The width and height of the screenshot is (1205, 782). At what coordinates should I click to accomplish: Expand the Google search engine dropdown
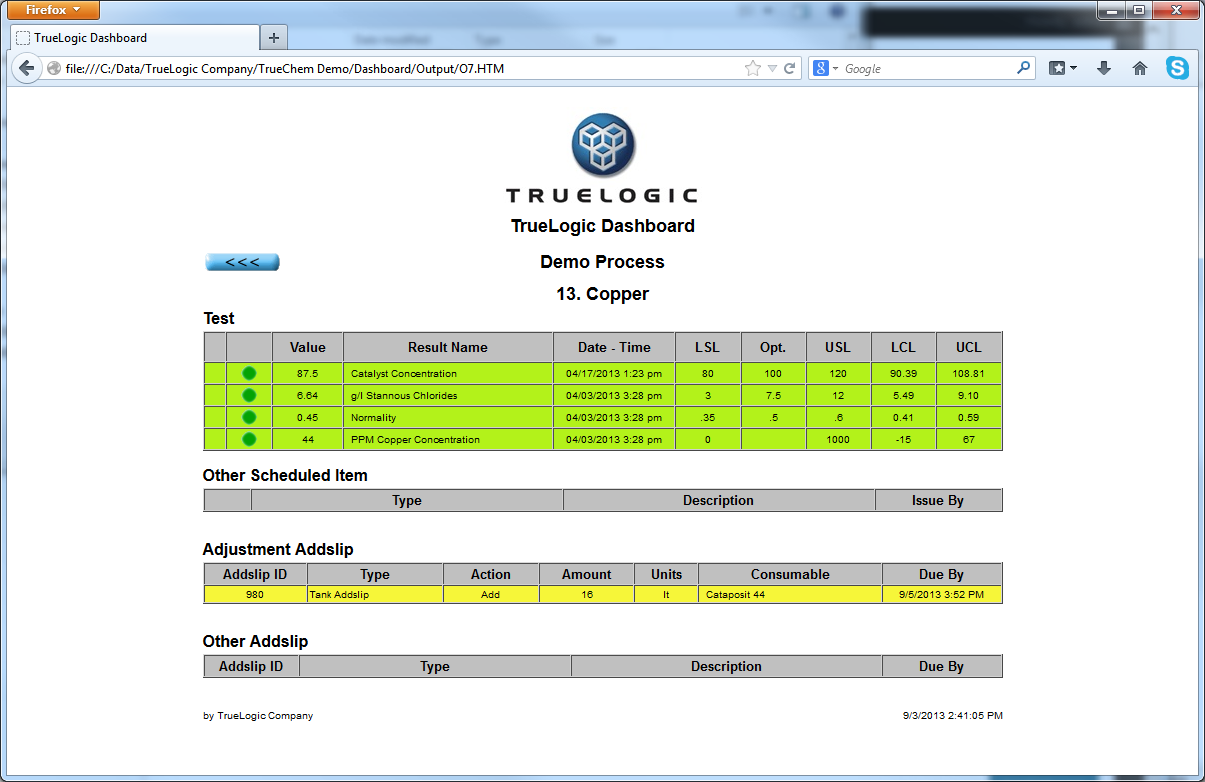[x=826, y=69]
